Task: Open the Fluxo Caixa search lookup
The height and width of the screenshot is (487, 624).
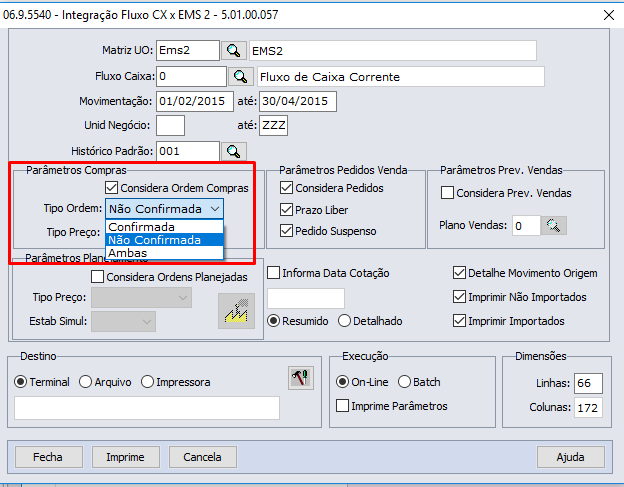Action: pyautogui.click(x=241, y=76)
